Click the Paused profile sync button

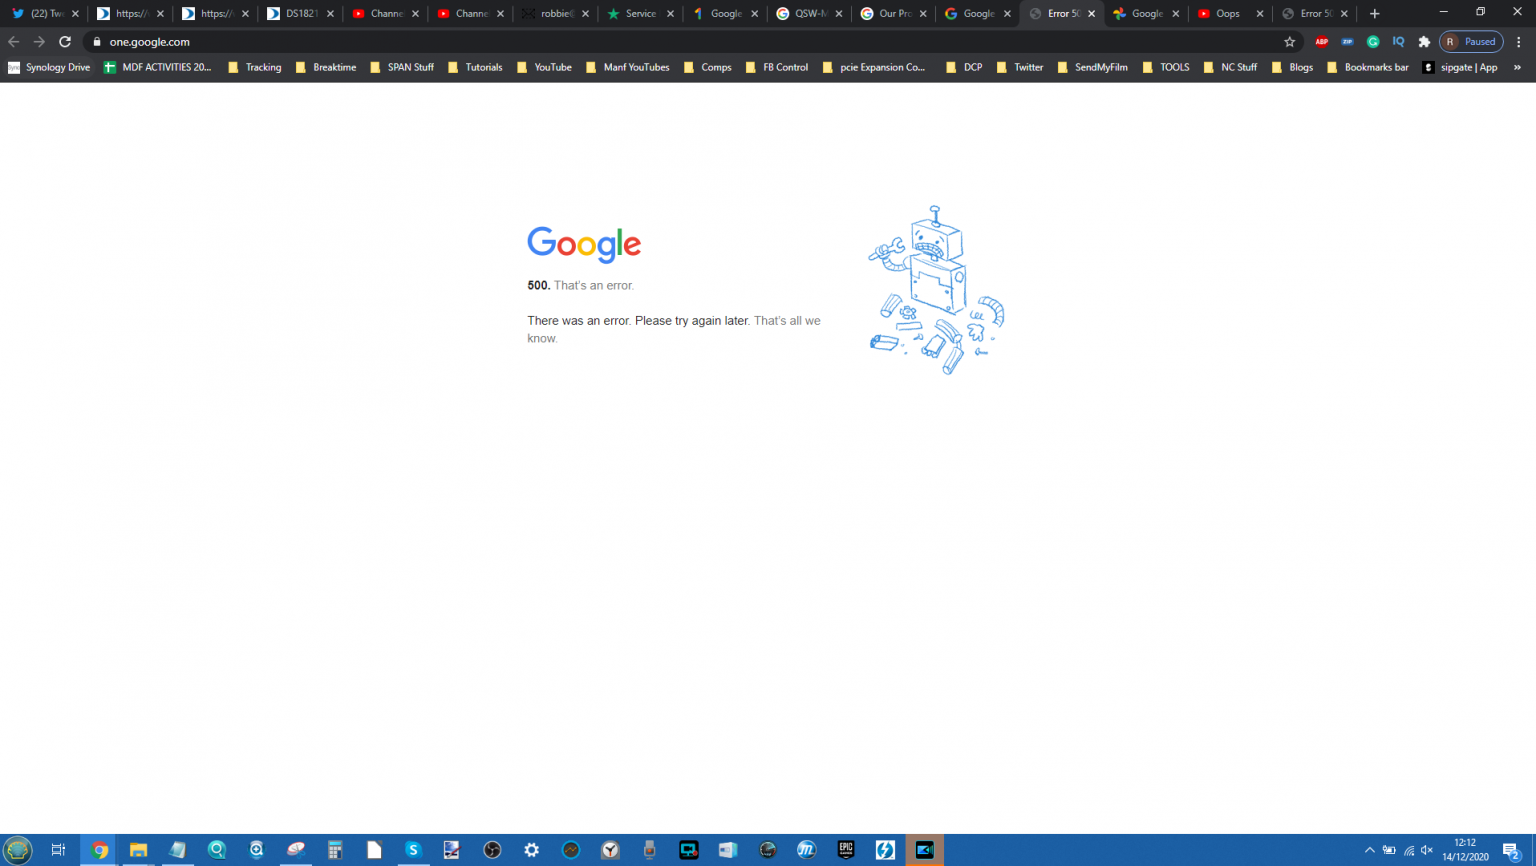1471,42
